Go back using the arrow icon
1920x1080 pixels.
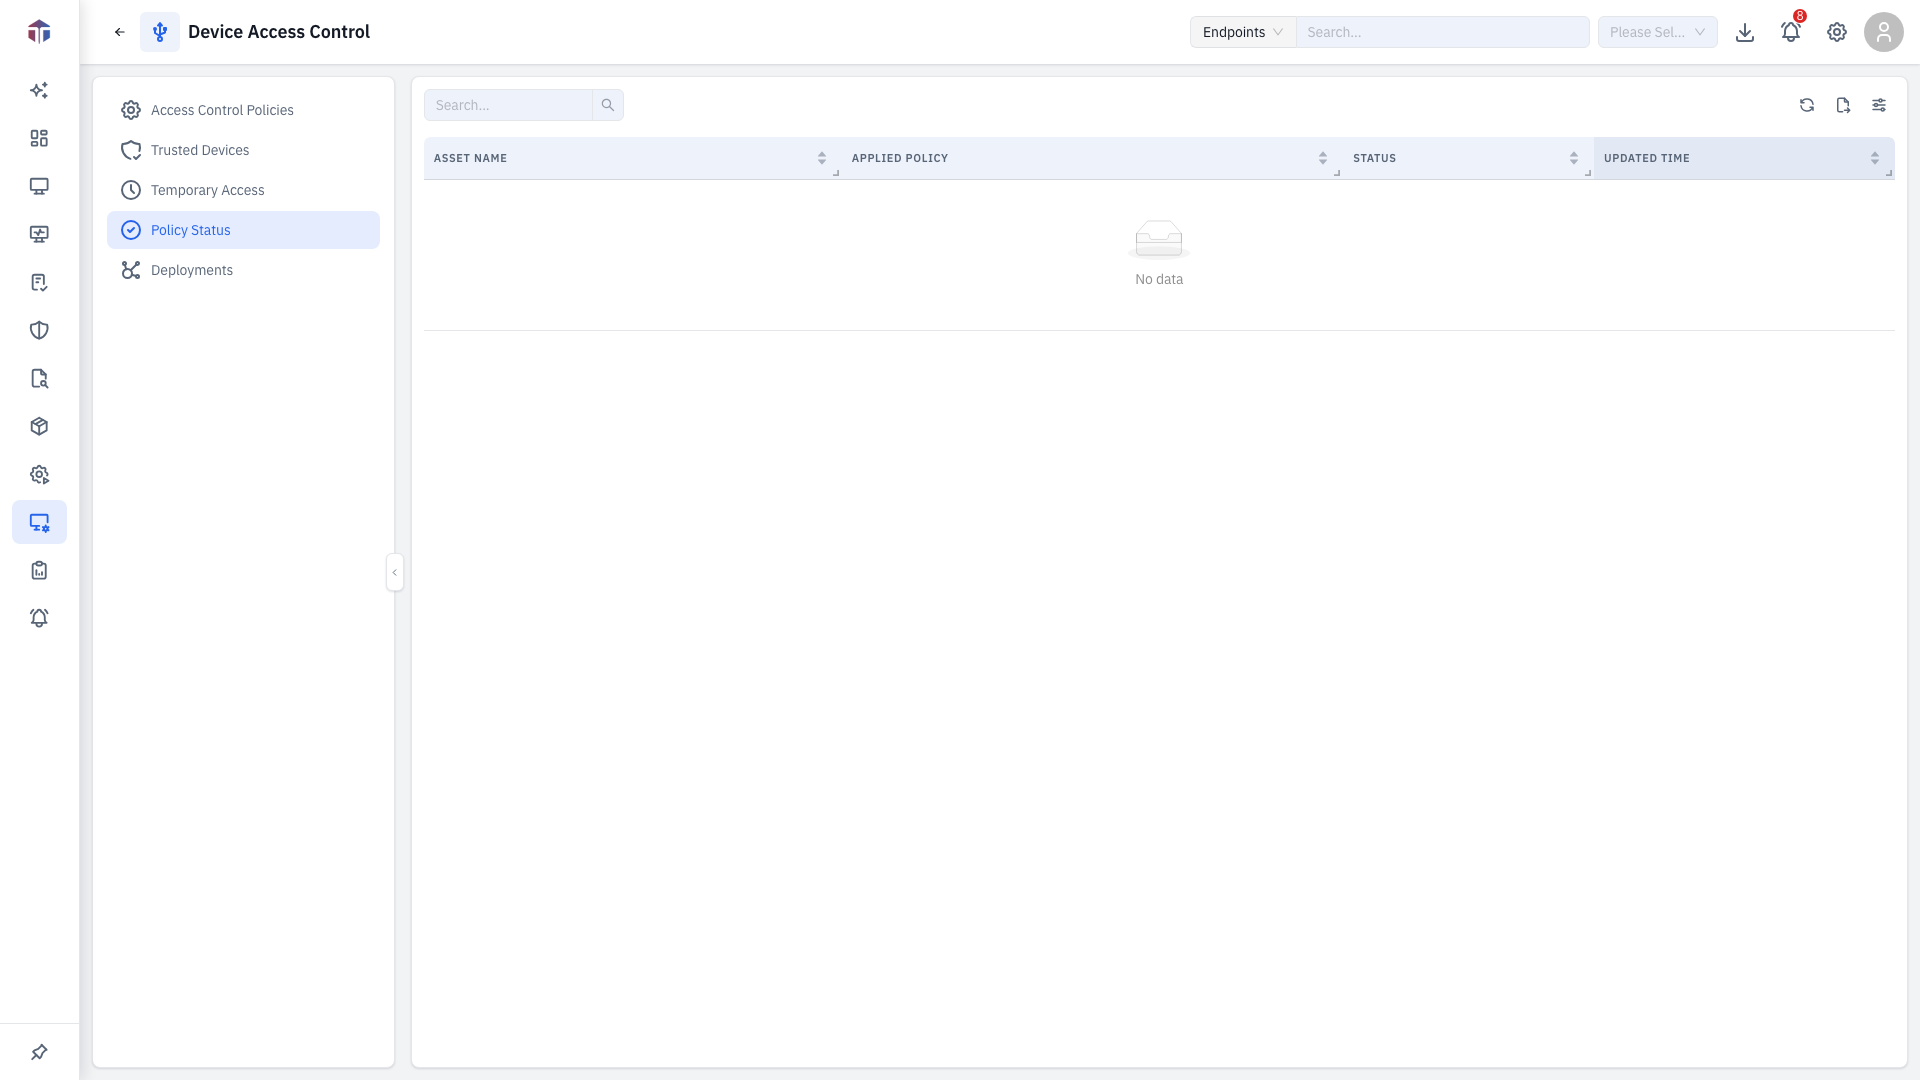coord(119,32)
